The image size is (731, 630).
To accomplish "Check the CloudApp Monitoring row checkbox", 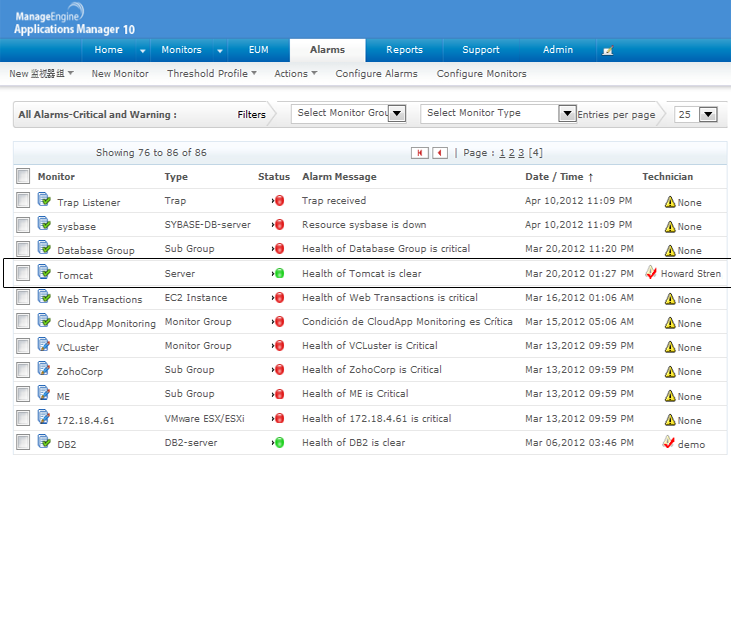I will (23, 321).
